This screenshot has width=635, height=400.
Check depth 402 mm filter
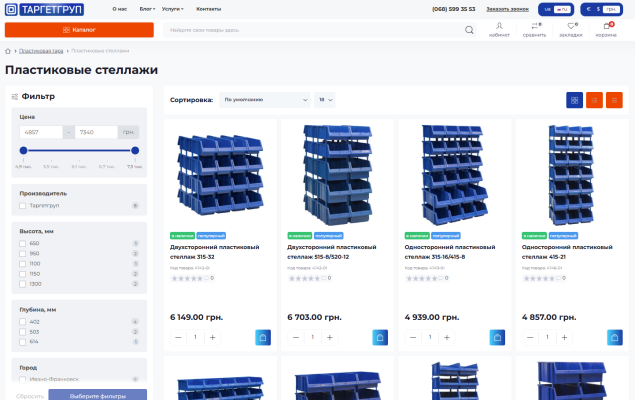(23, 322)
